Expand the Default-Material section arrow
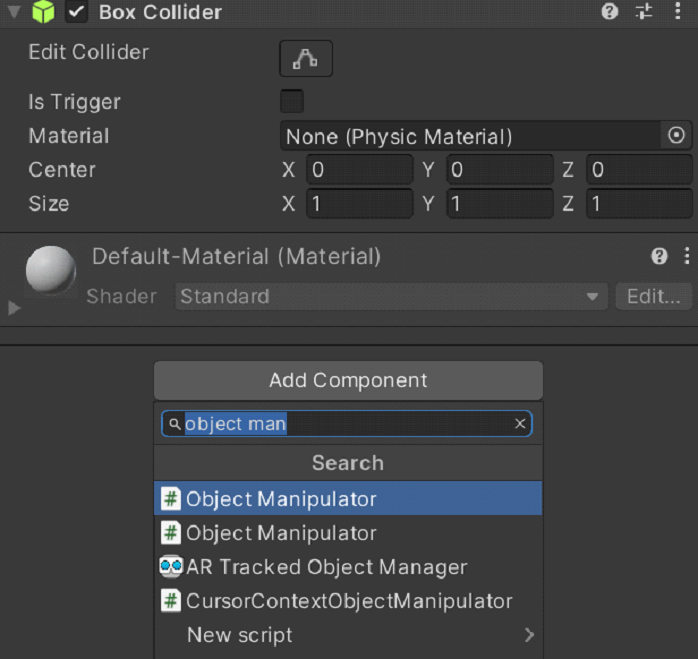This screenshot has height=659, width=698. [14, 308]
